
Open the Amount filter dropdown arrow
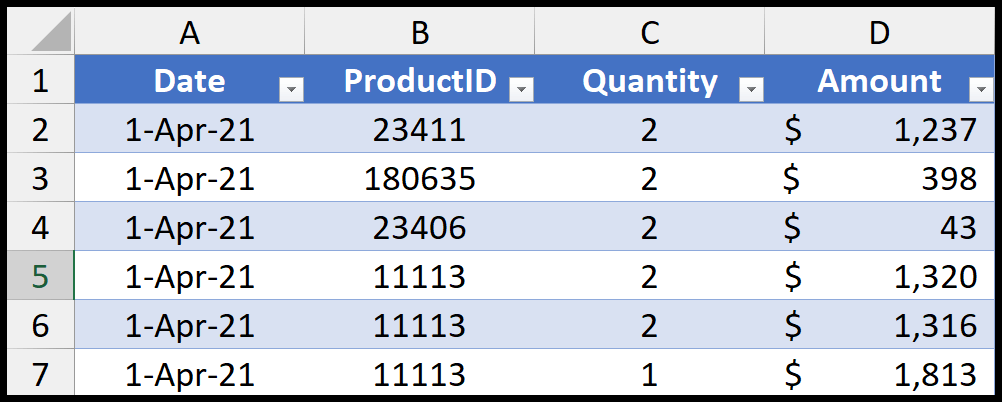click(981, 90)
